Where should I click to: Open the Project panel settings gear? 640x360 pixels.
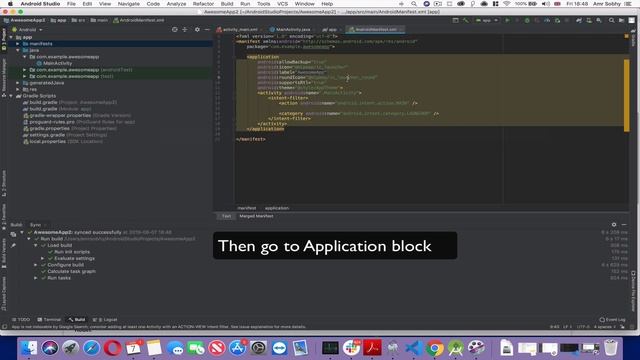click(197, 29)
